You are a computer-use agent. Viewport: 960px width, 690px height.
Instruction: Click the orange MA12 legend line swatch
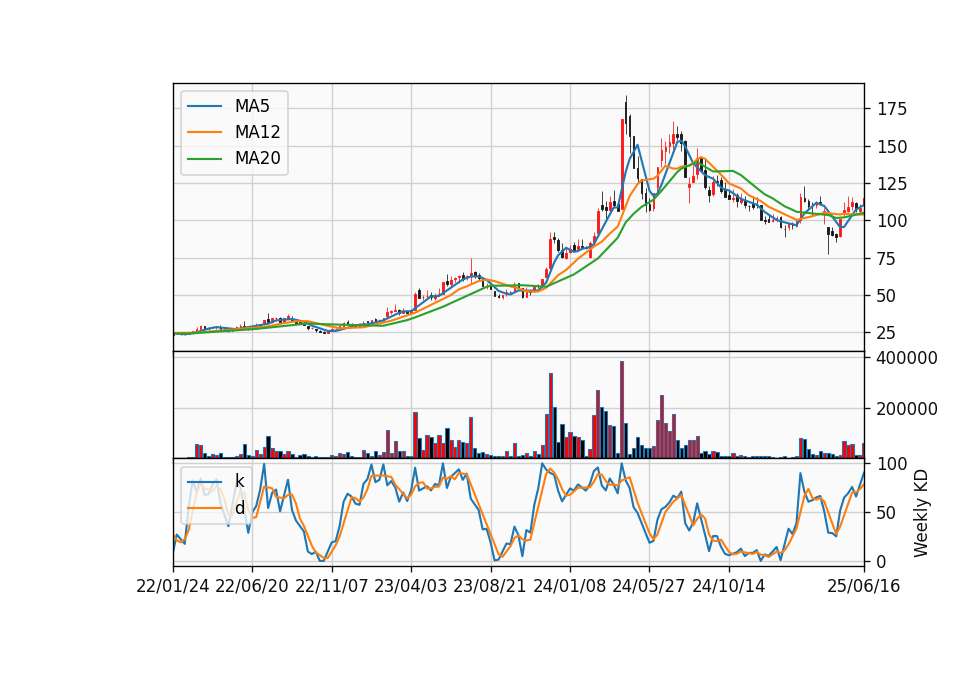pyautogui.click(x=204, y=132)
